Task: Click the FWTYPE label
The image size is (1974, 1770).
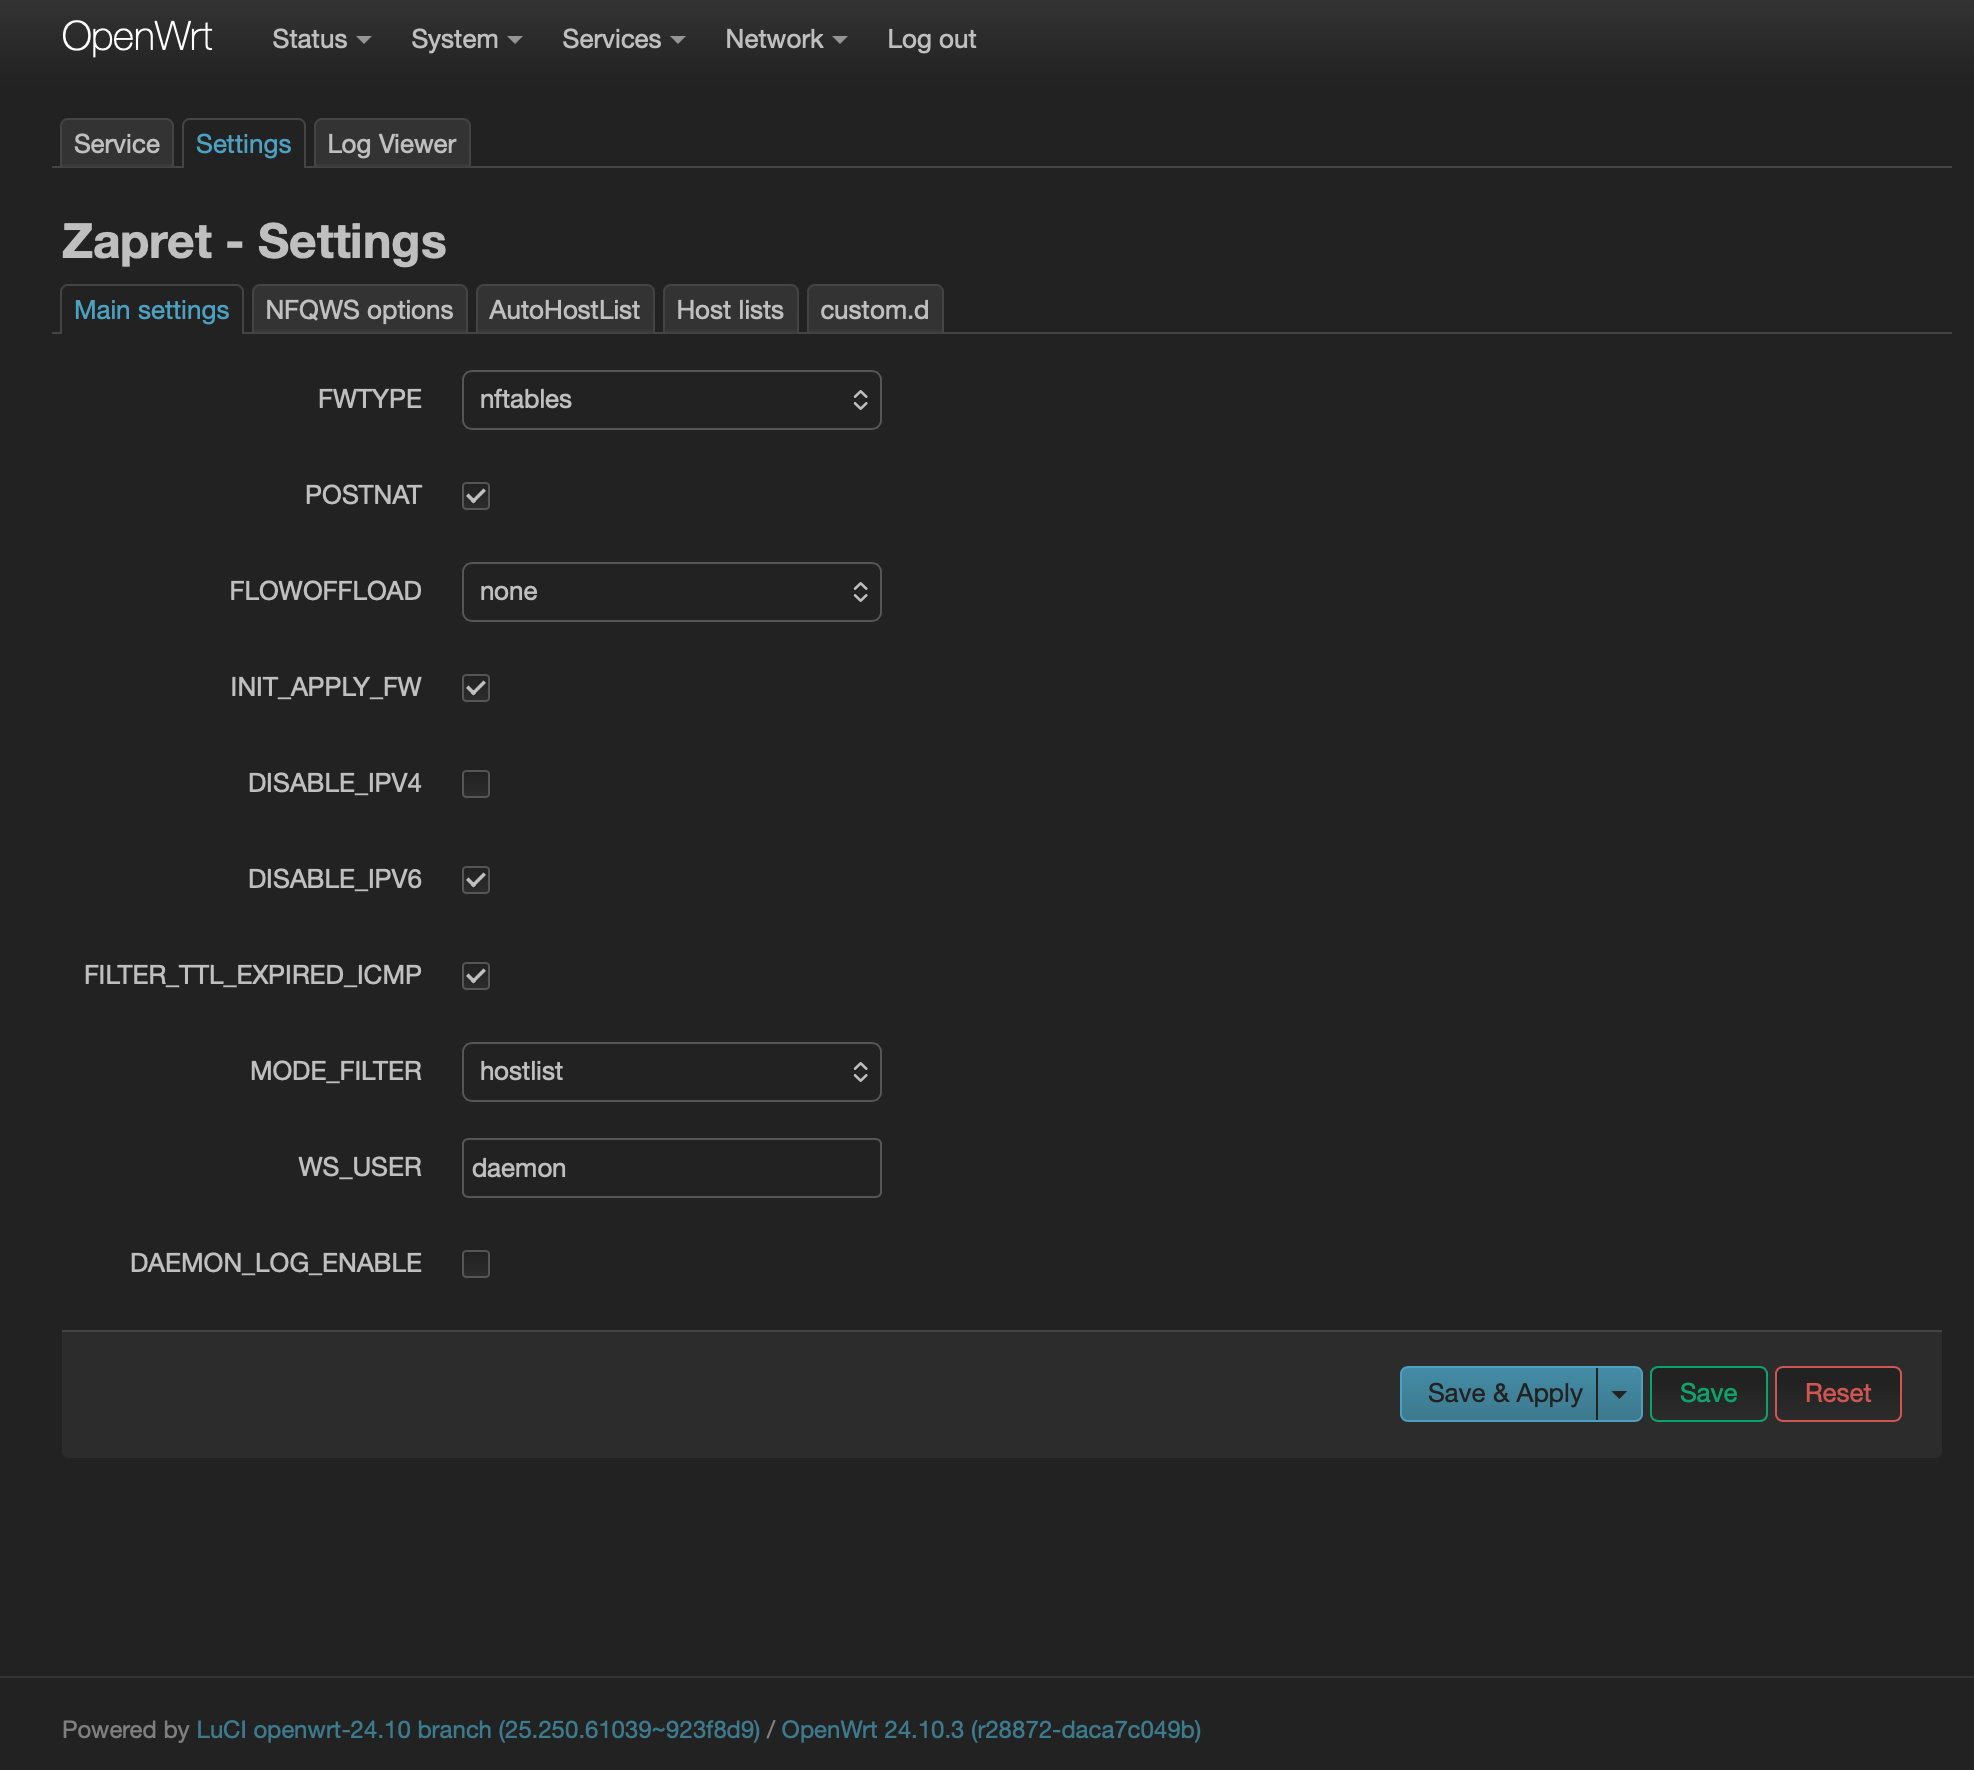Action: [370, 399]
